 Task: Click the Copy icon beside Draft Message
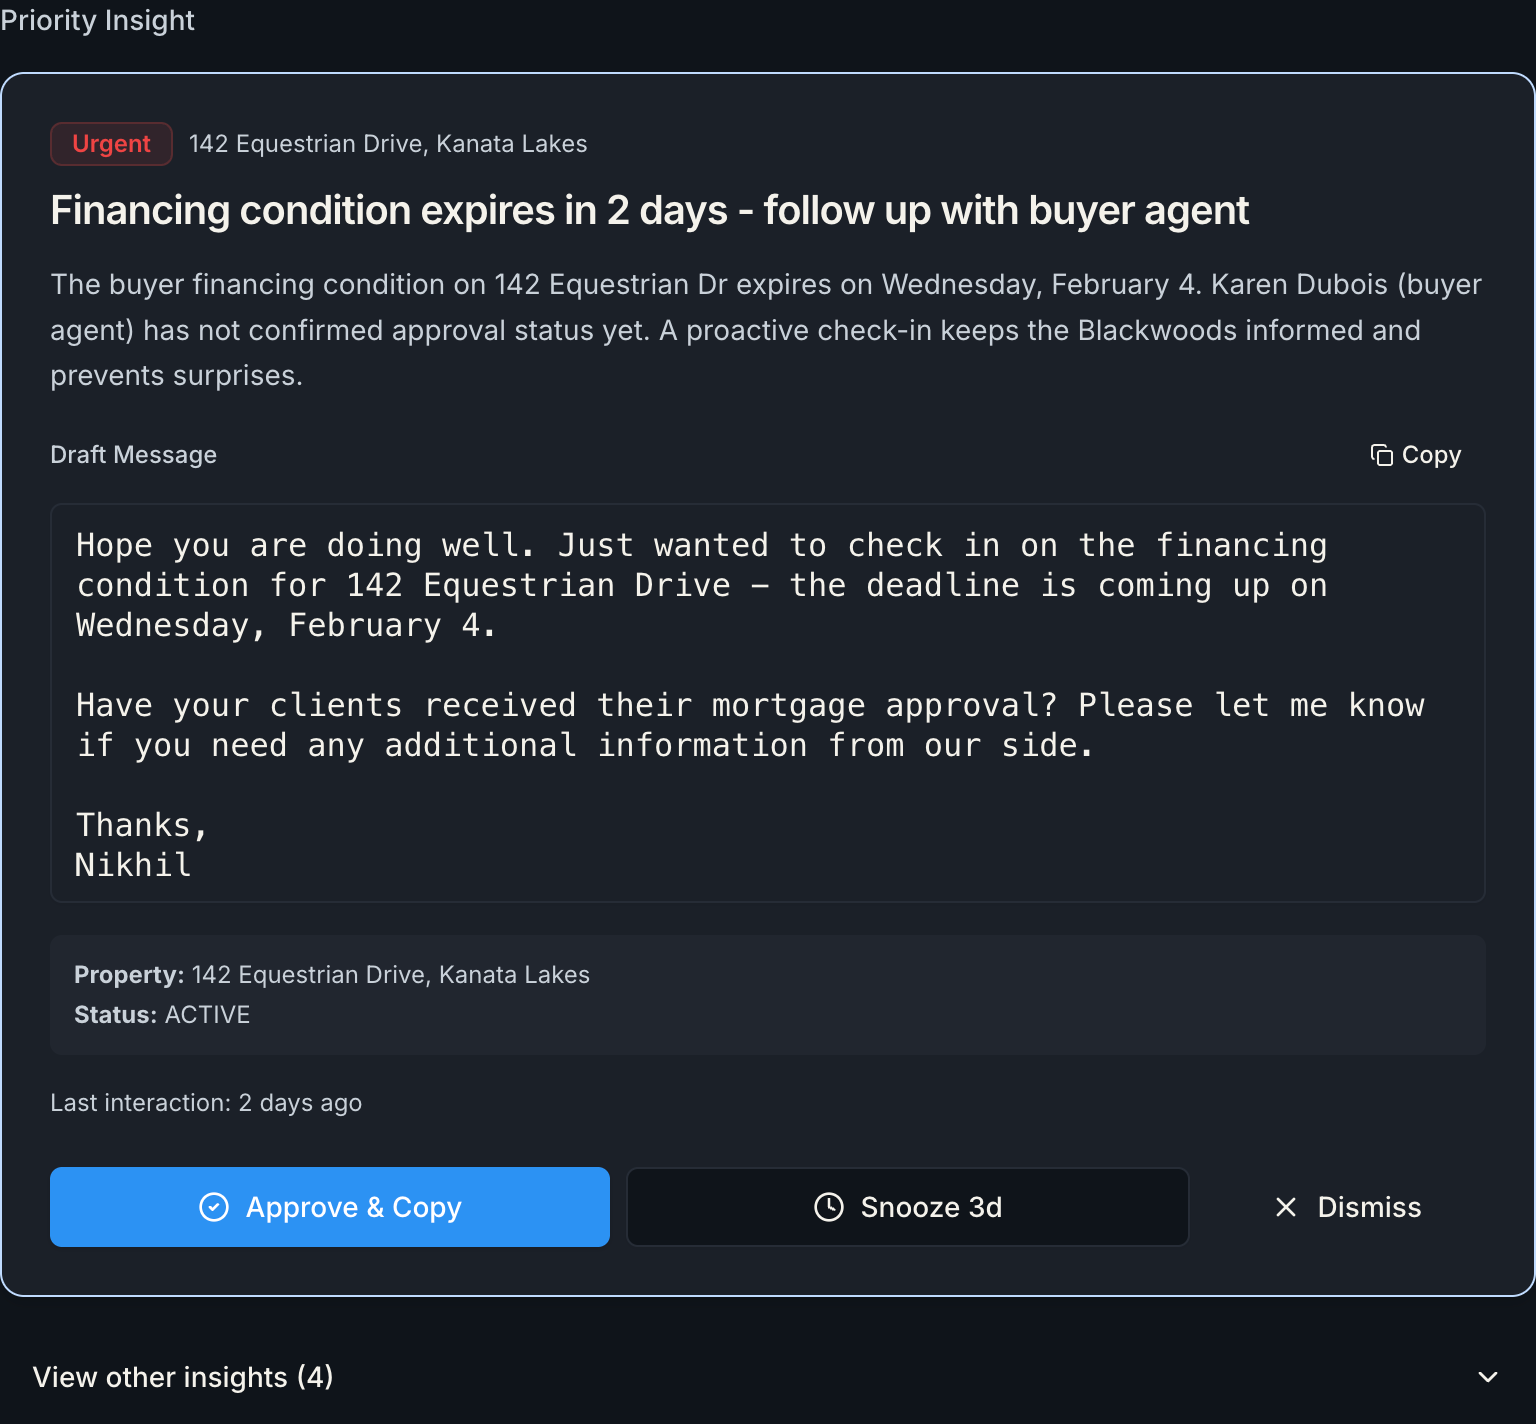coord(1381,455)
